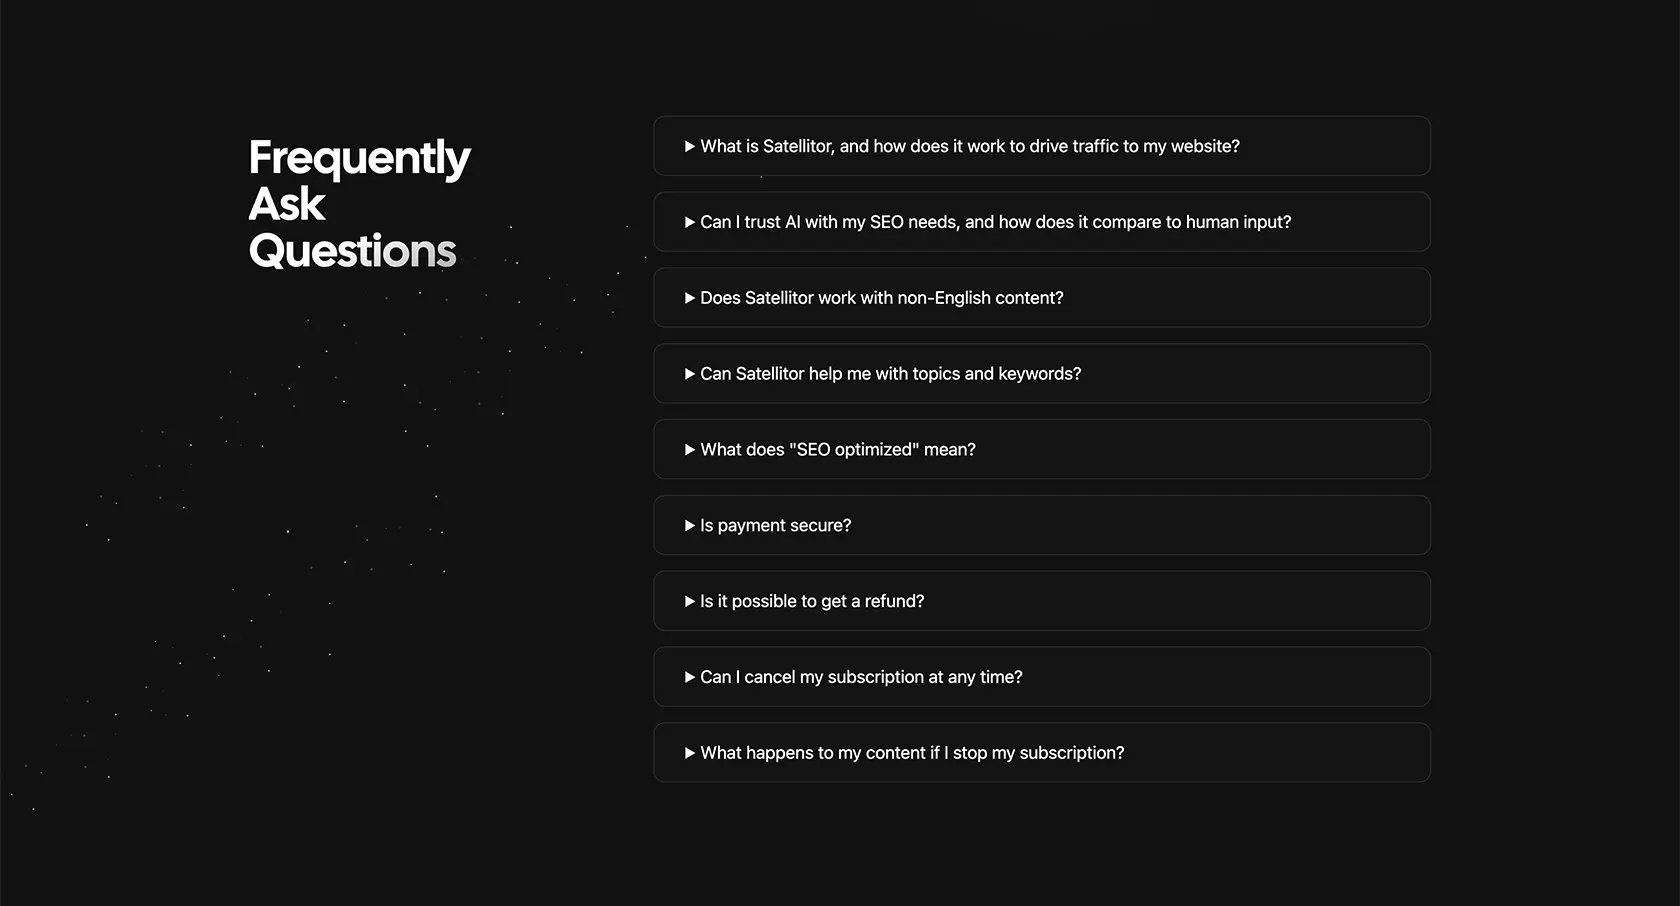Open arrow next to cancel subscription question
Screen dimensions: 1680x906
[690, 677]
